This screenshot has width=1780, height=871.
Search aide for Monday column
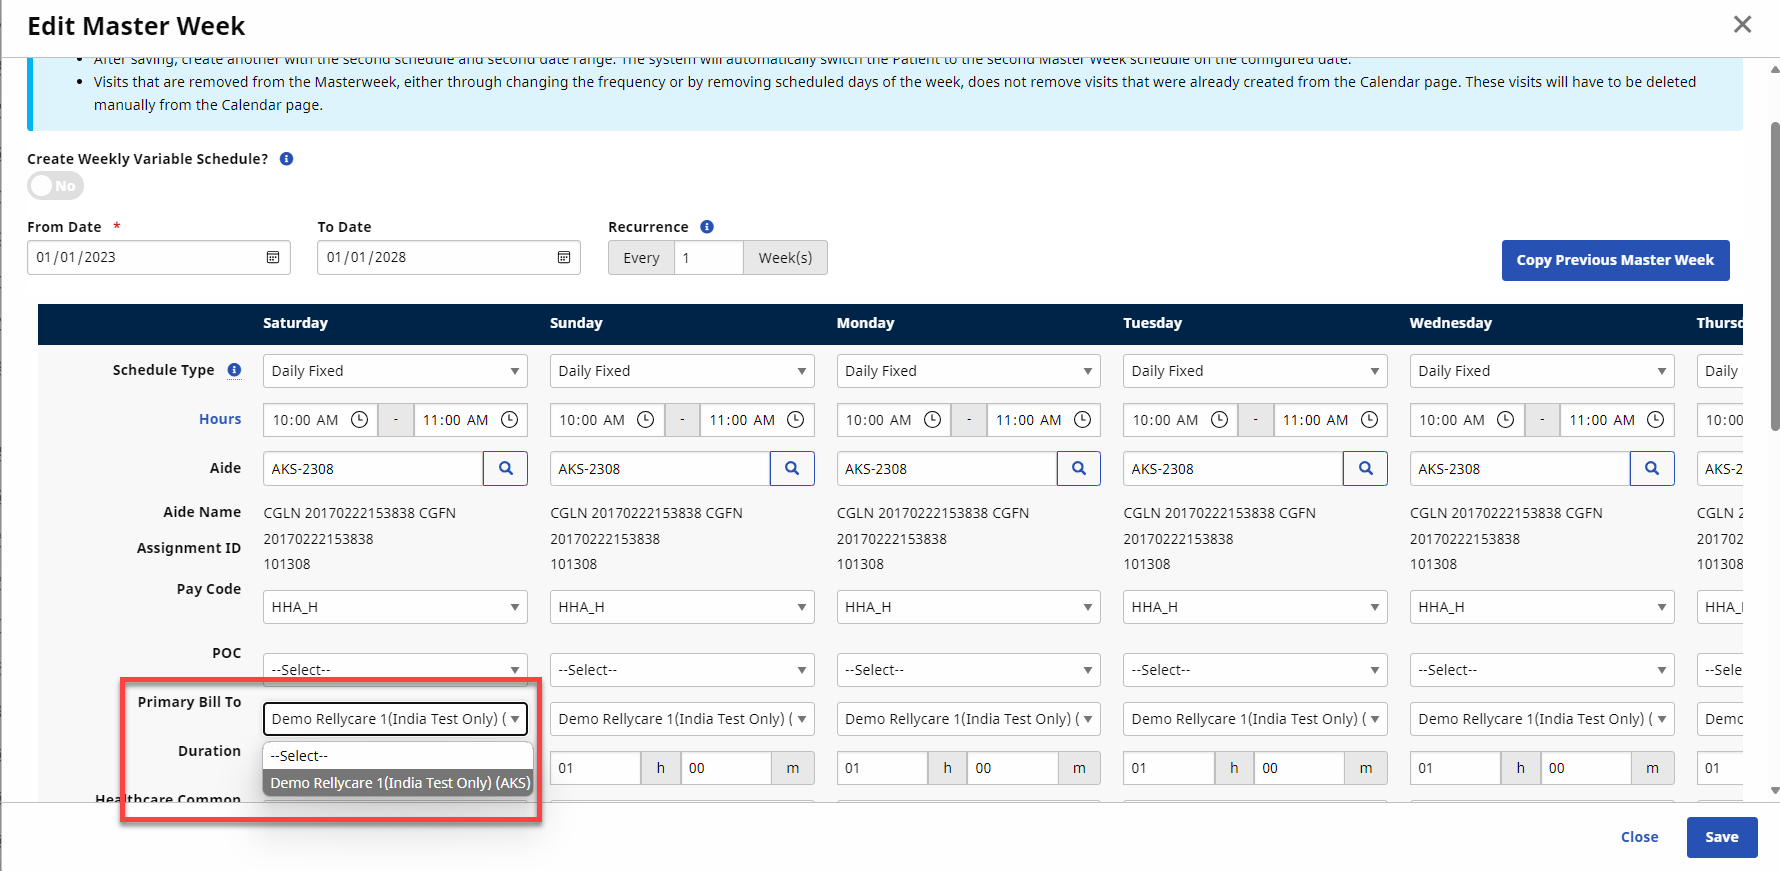tap(1079, 468)
